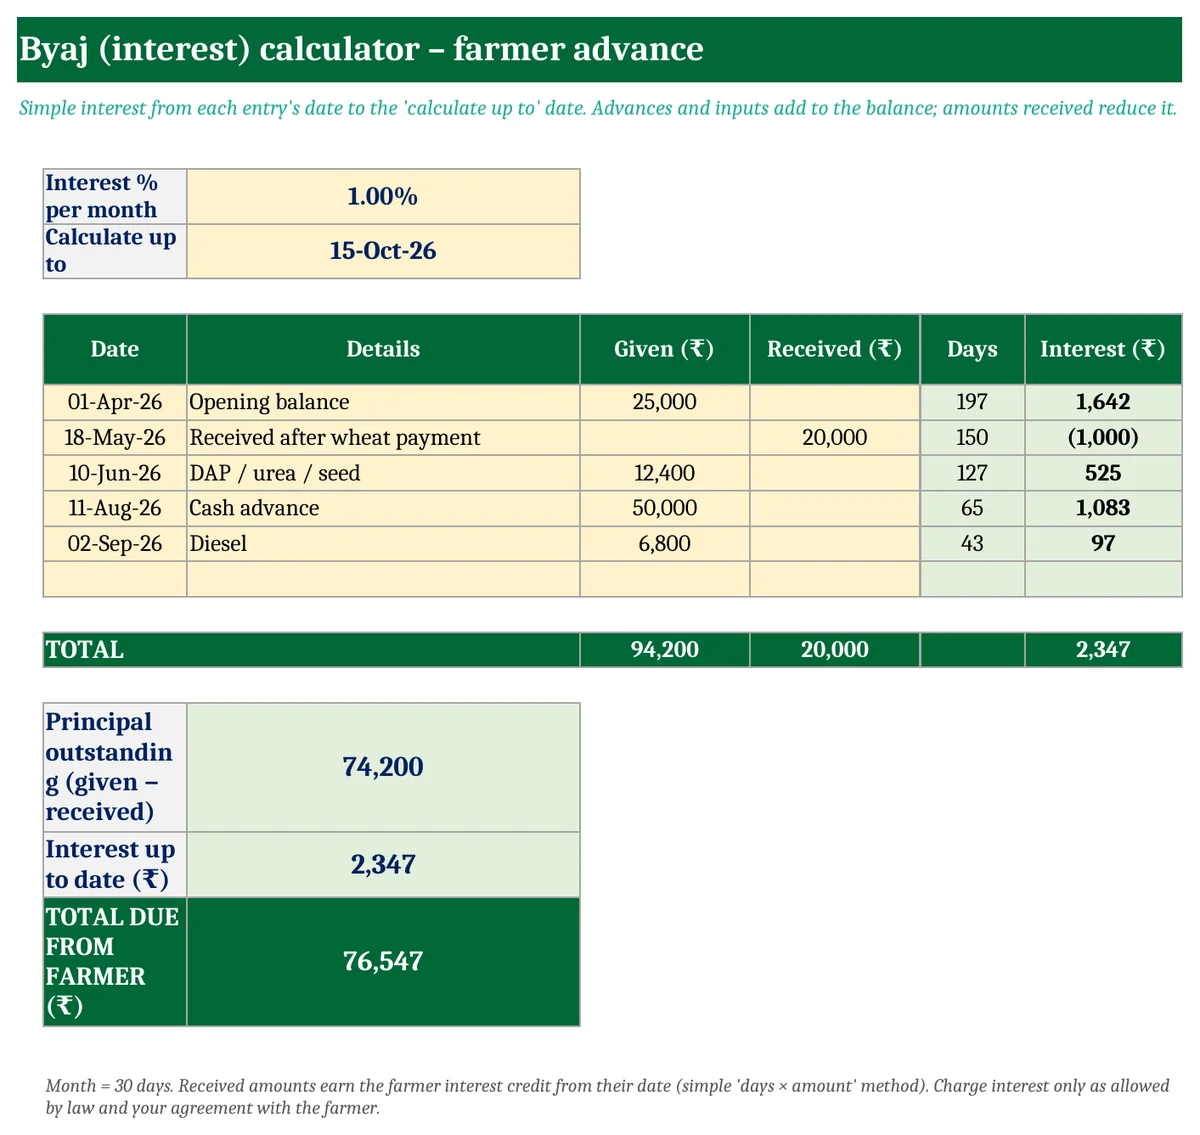Click the 'Principal outstanding' label
1200x1135 pixels.
[115, 767]
